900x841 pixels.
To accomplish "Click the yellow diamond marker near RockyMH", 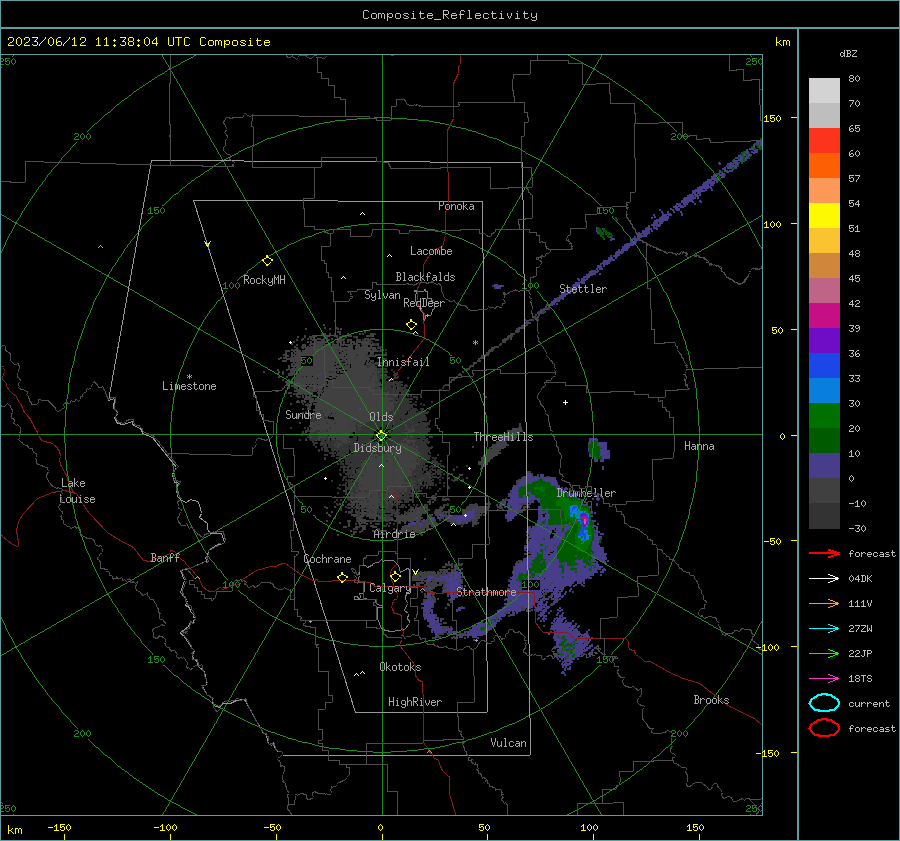I will pyautogui.click(x=267, y=261).
